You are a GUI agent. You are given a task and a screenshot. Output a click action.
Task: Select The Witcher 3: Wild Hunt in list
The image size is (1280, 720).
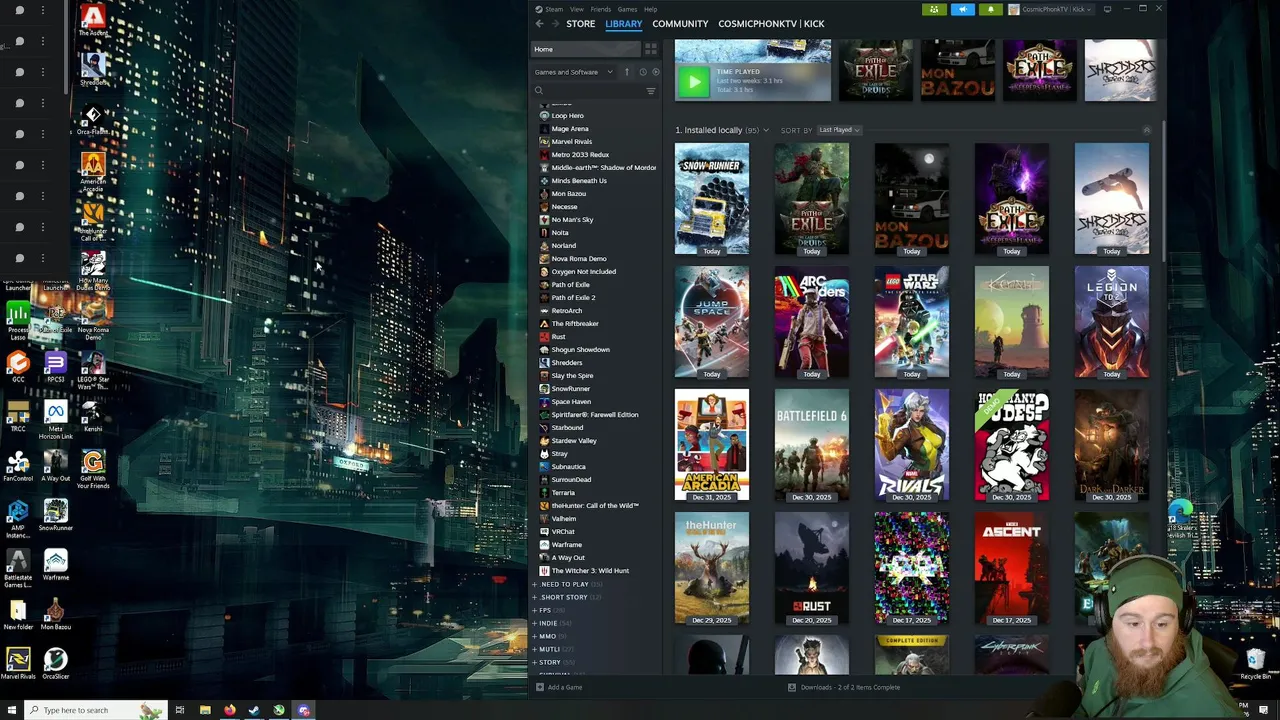click(590, 570)
